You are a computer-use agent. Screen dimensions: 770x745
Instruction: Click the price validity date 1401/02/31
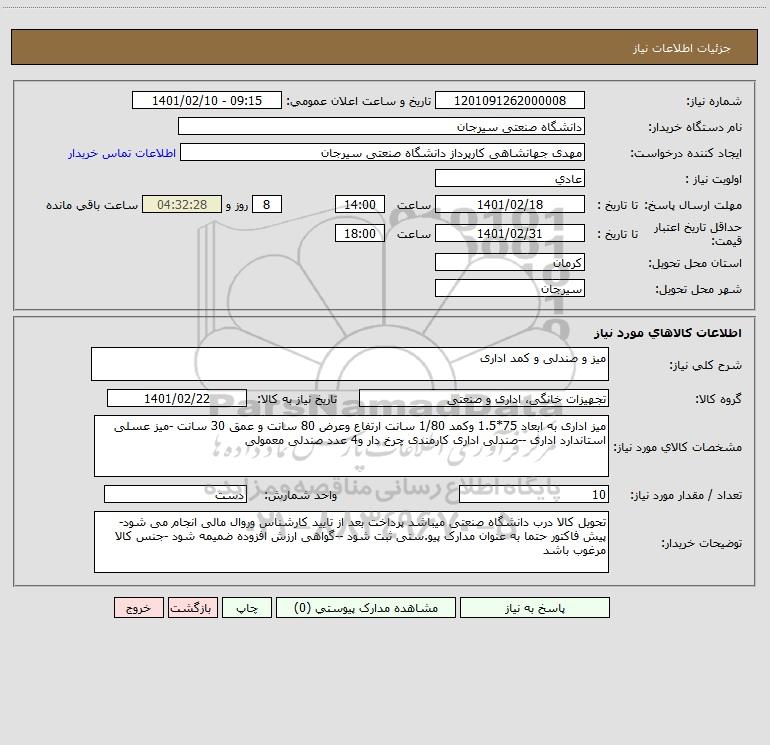pyautogui.click(x=510, y=233)
